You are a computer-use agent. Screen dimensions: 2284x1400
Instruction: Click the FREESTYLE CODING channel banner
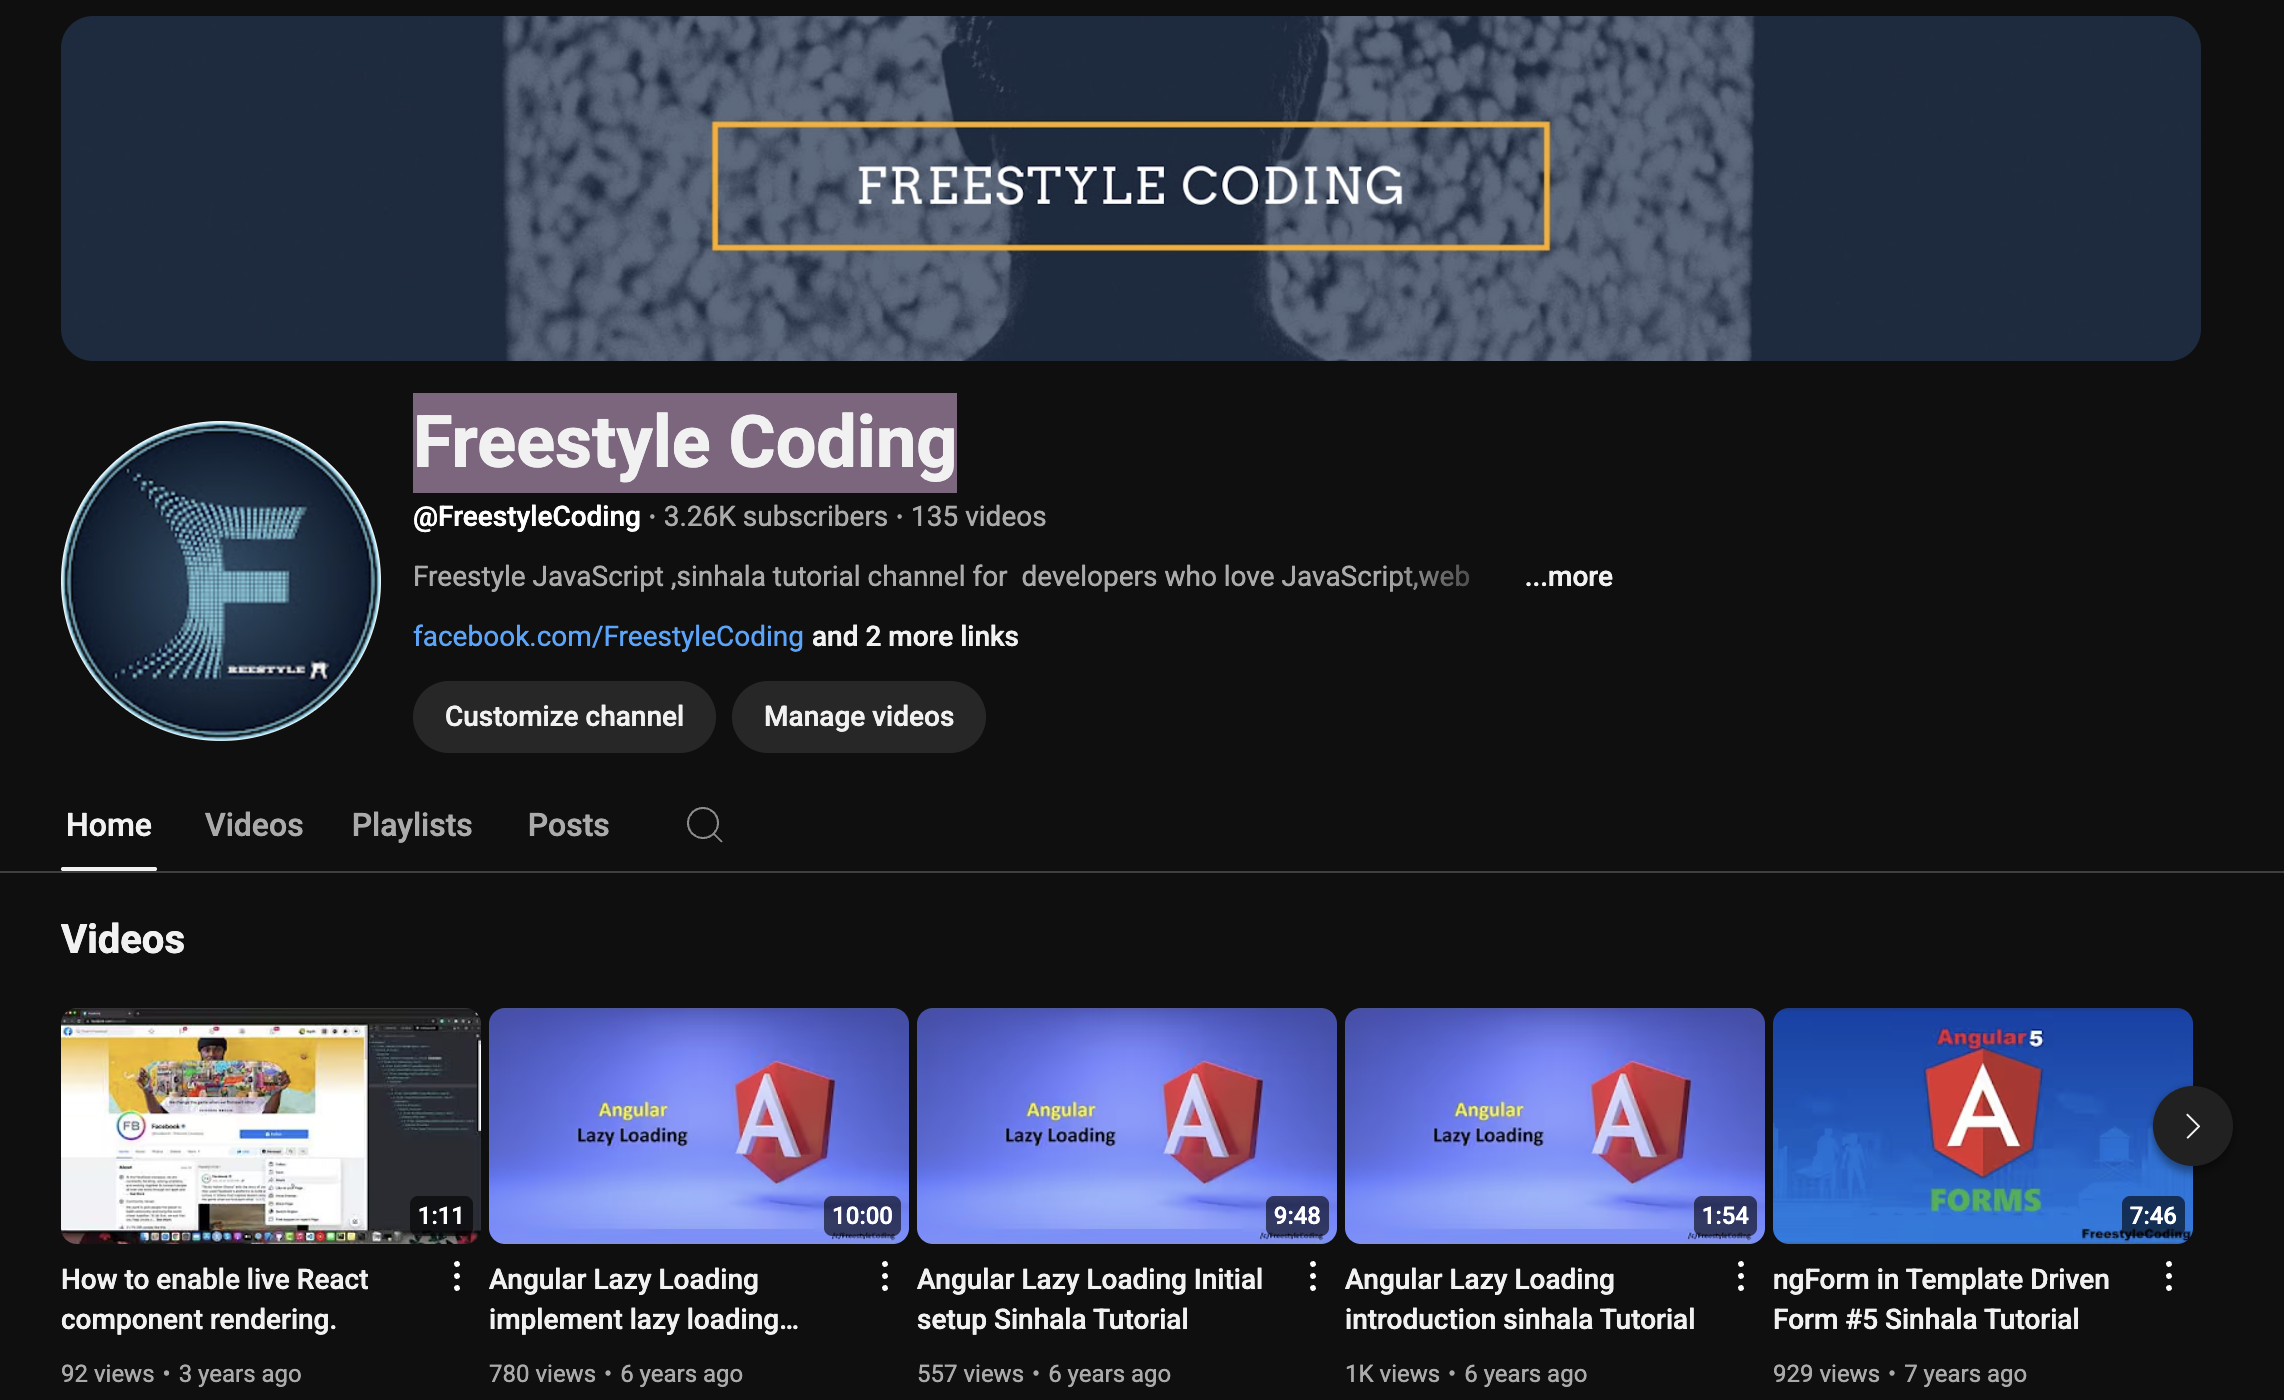[1131, 188]
